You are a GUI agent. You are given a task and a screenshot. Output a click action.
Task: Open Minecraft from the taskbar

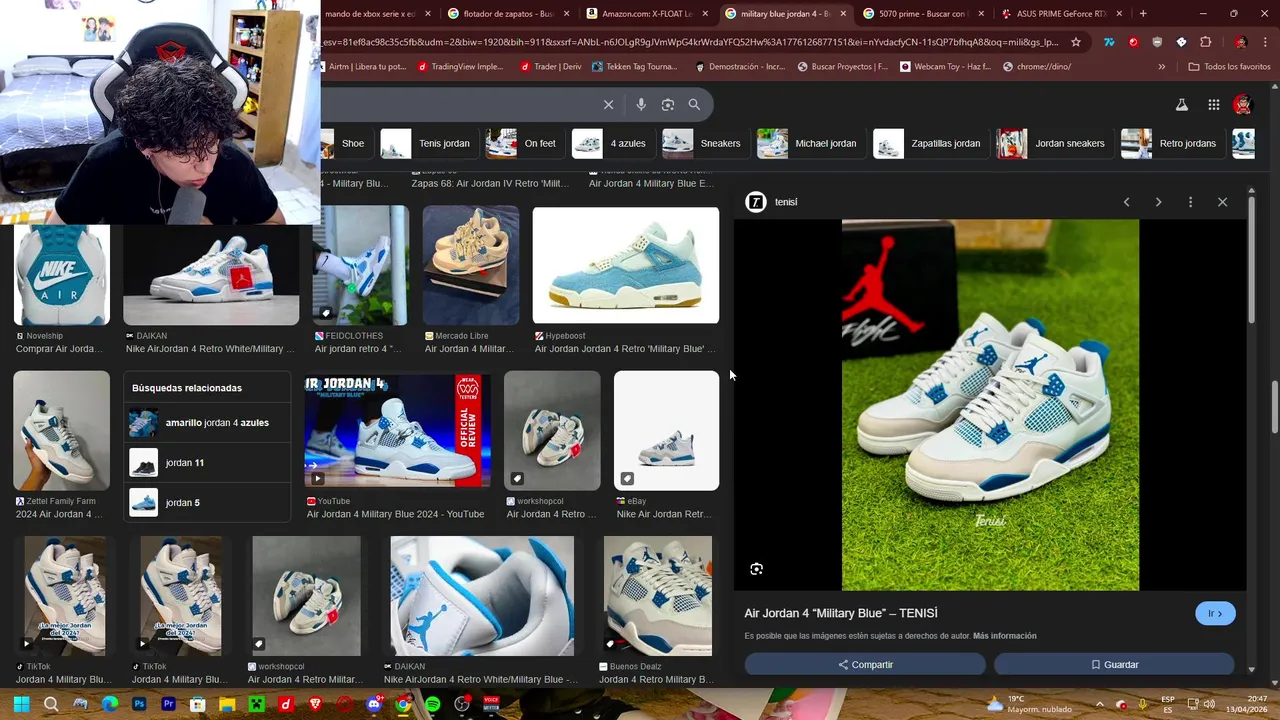pos(256,704)
